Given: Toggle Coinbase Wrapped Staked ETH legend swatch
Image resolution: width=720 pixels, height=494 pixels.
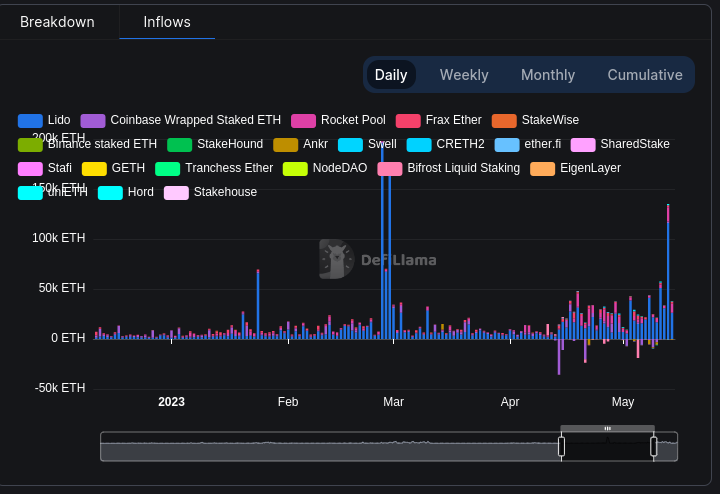Looking at the screenshot, I should [93, 121].
